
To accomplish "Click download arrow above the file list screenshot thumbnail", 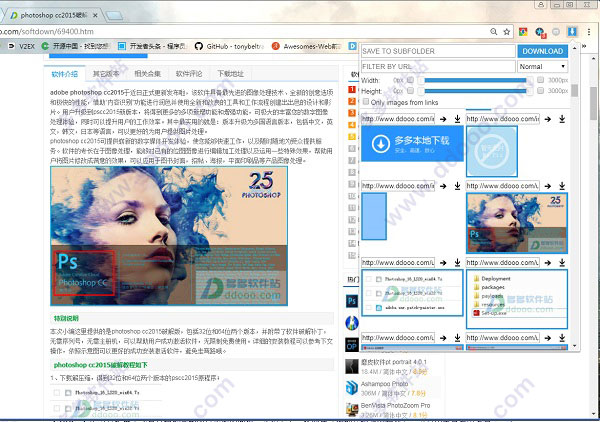I will 457,262.
